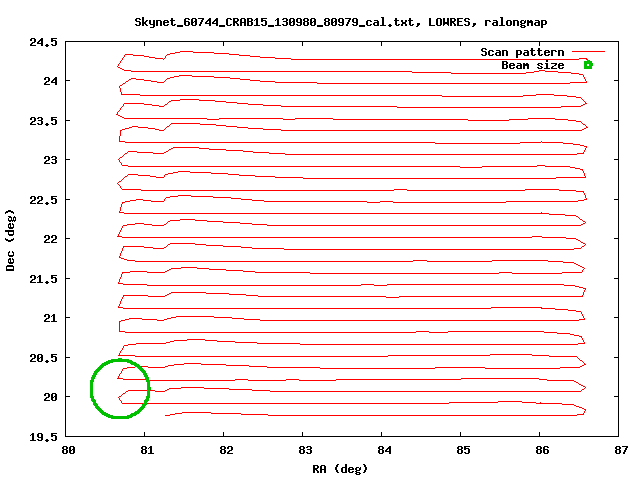Click the 24.5 Dec tick label
Viewport: 640px width, 480px height.
[x=44, y=42]
